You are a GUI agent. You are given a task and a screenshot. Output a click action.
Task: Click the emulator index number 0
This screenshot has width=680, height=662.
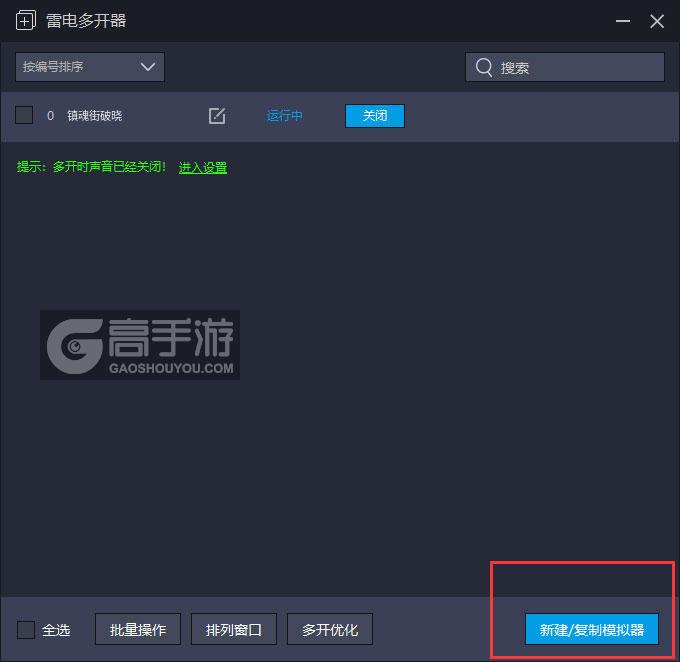(x=50, y=116)
